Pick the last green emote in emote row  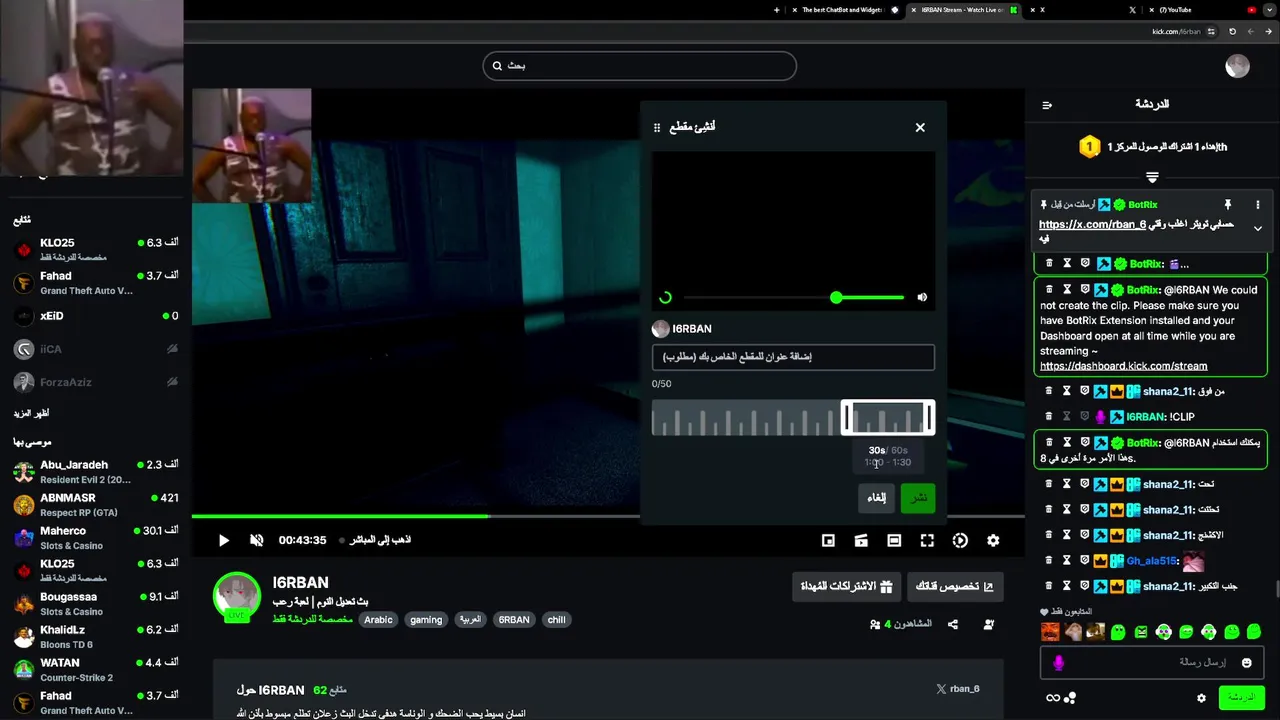tap(1254, 632)
